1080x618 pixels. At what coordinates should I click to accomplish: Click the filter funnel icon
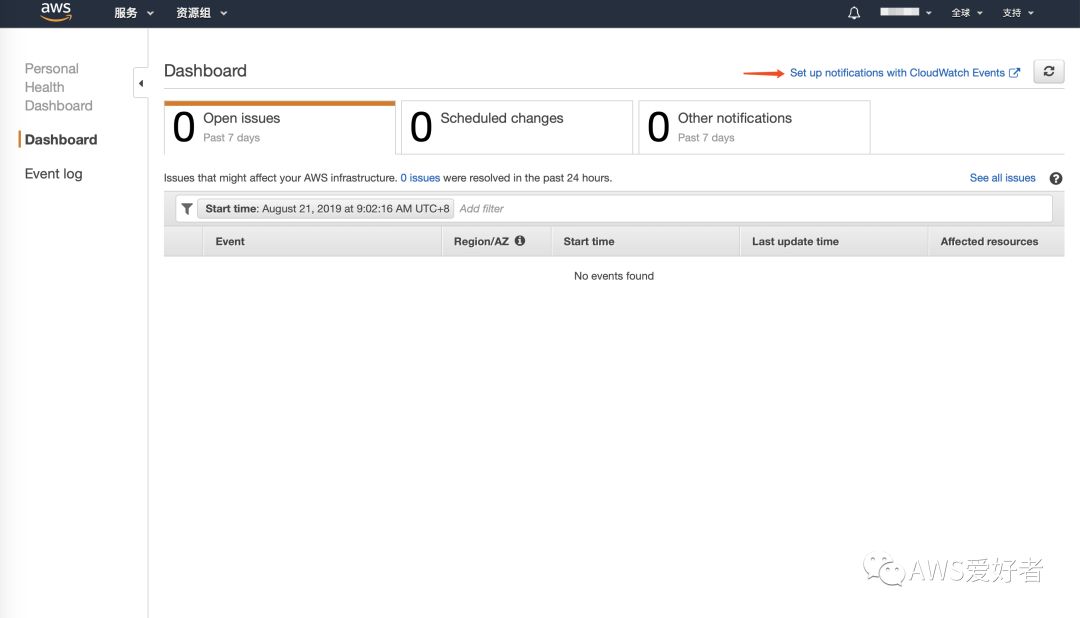click(x=187, y=209)
